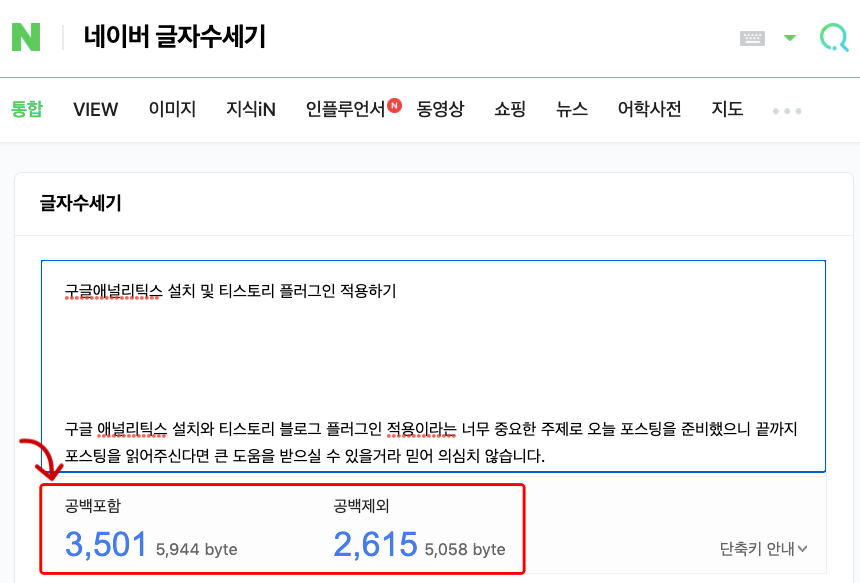Click the text line 구글애널리틱스 설치 및 티스토리 플러그인 적용하기

pyautogui.click(x=230, y=291)
